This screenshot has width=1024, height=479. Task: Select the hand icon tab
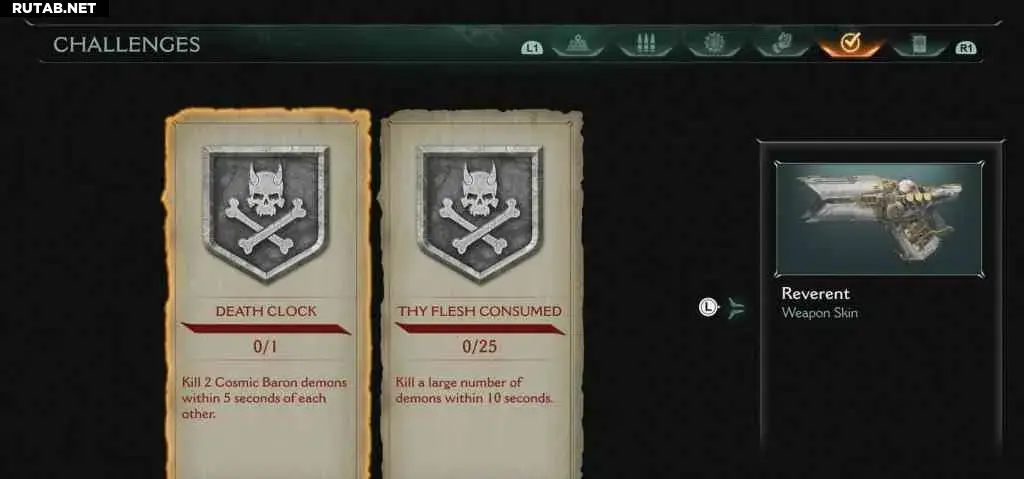coord(782,44)
